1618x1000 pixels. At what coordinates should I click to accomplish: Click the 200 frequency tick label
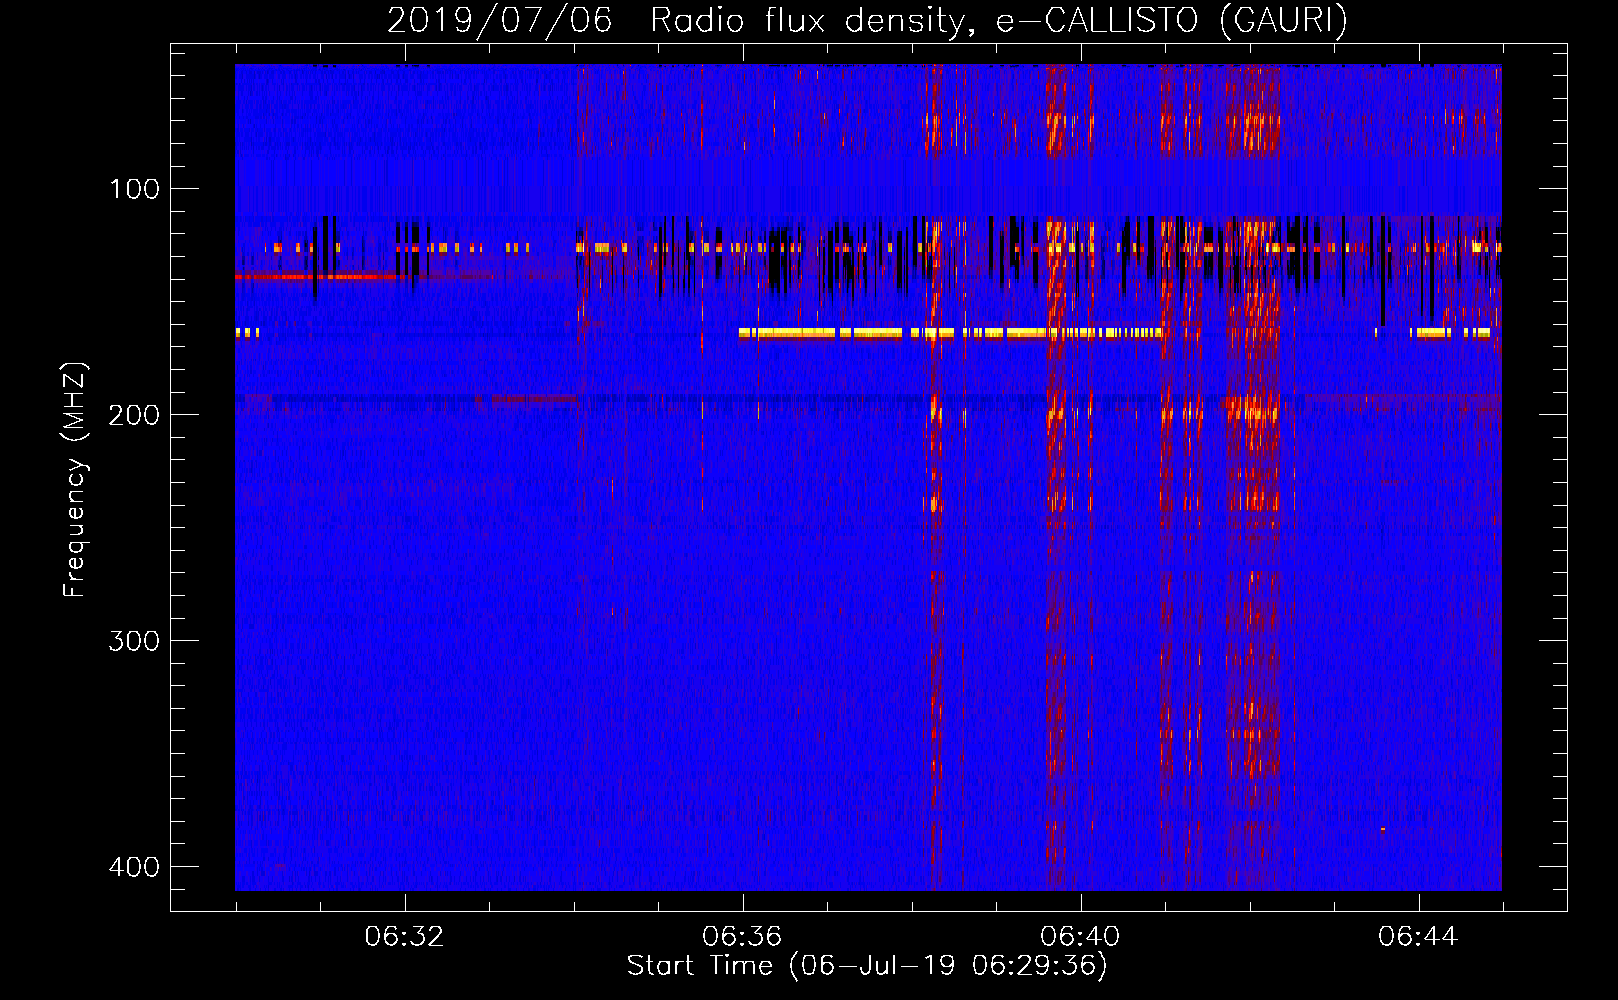(x=134, y=415)
